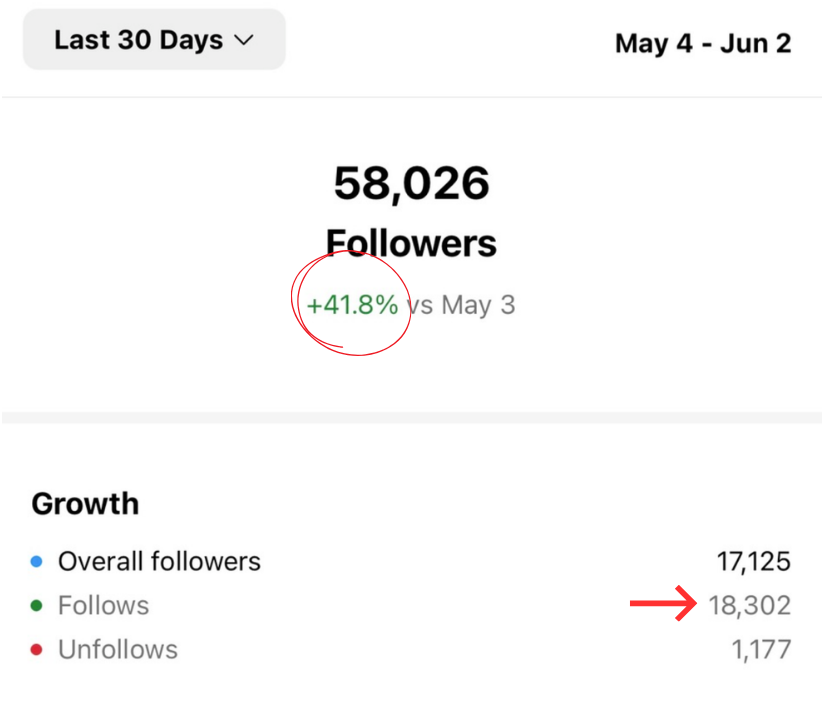The image size is (823, 715).
Task: Select the Unfollows row label
Action: [x=118, y=650]
